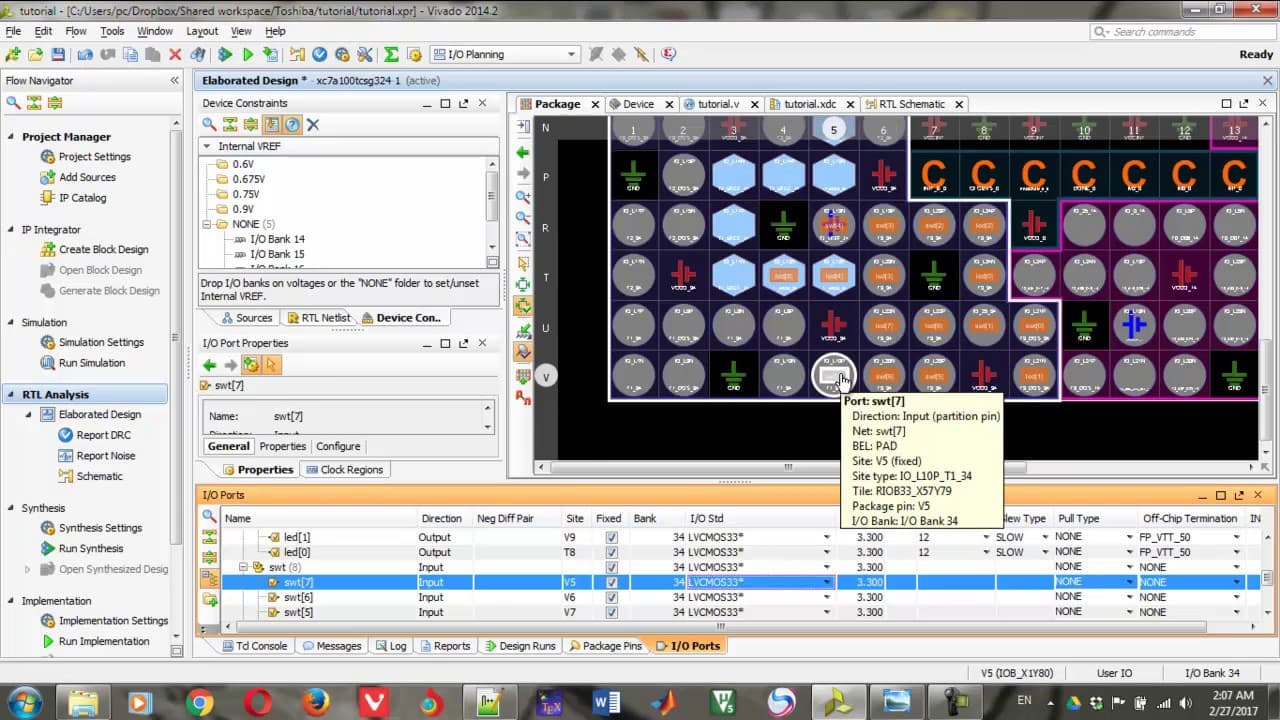The image size is (1280, 720).
Task: Collapse the Flow Navigator with double chevron
Action: click(174, 81)
